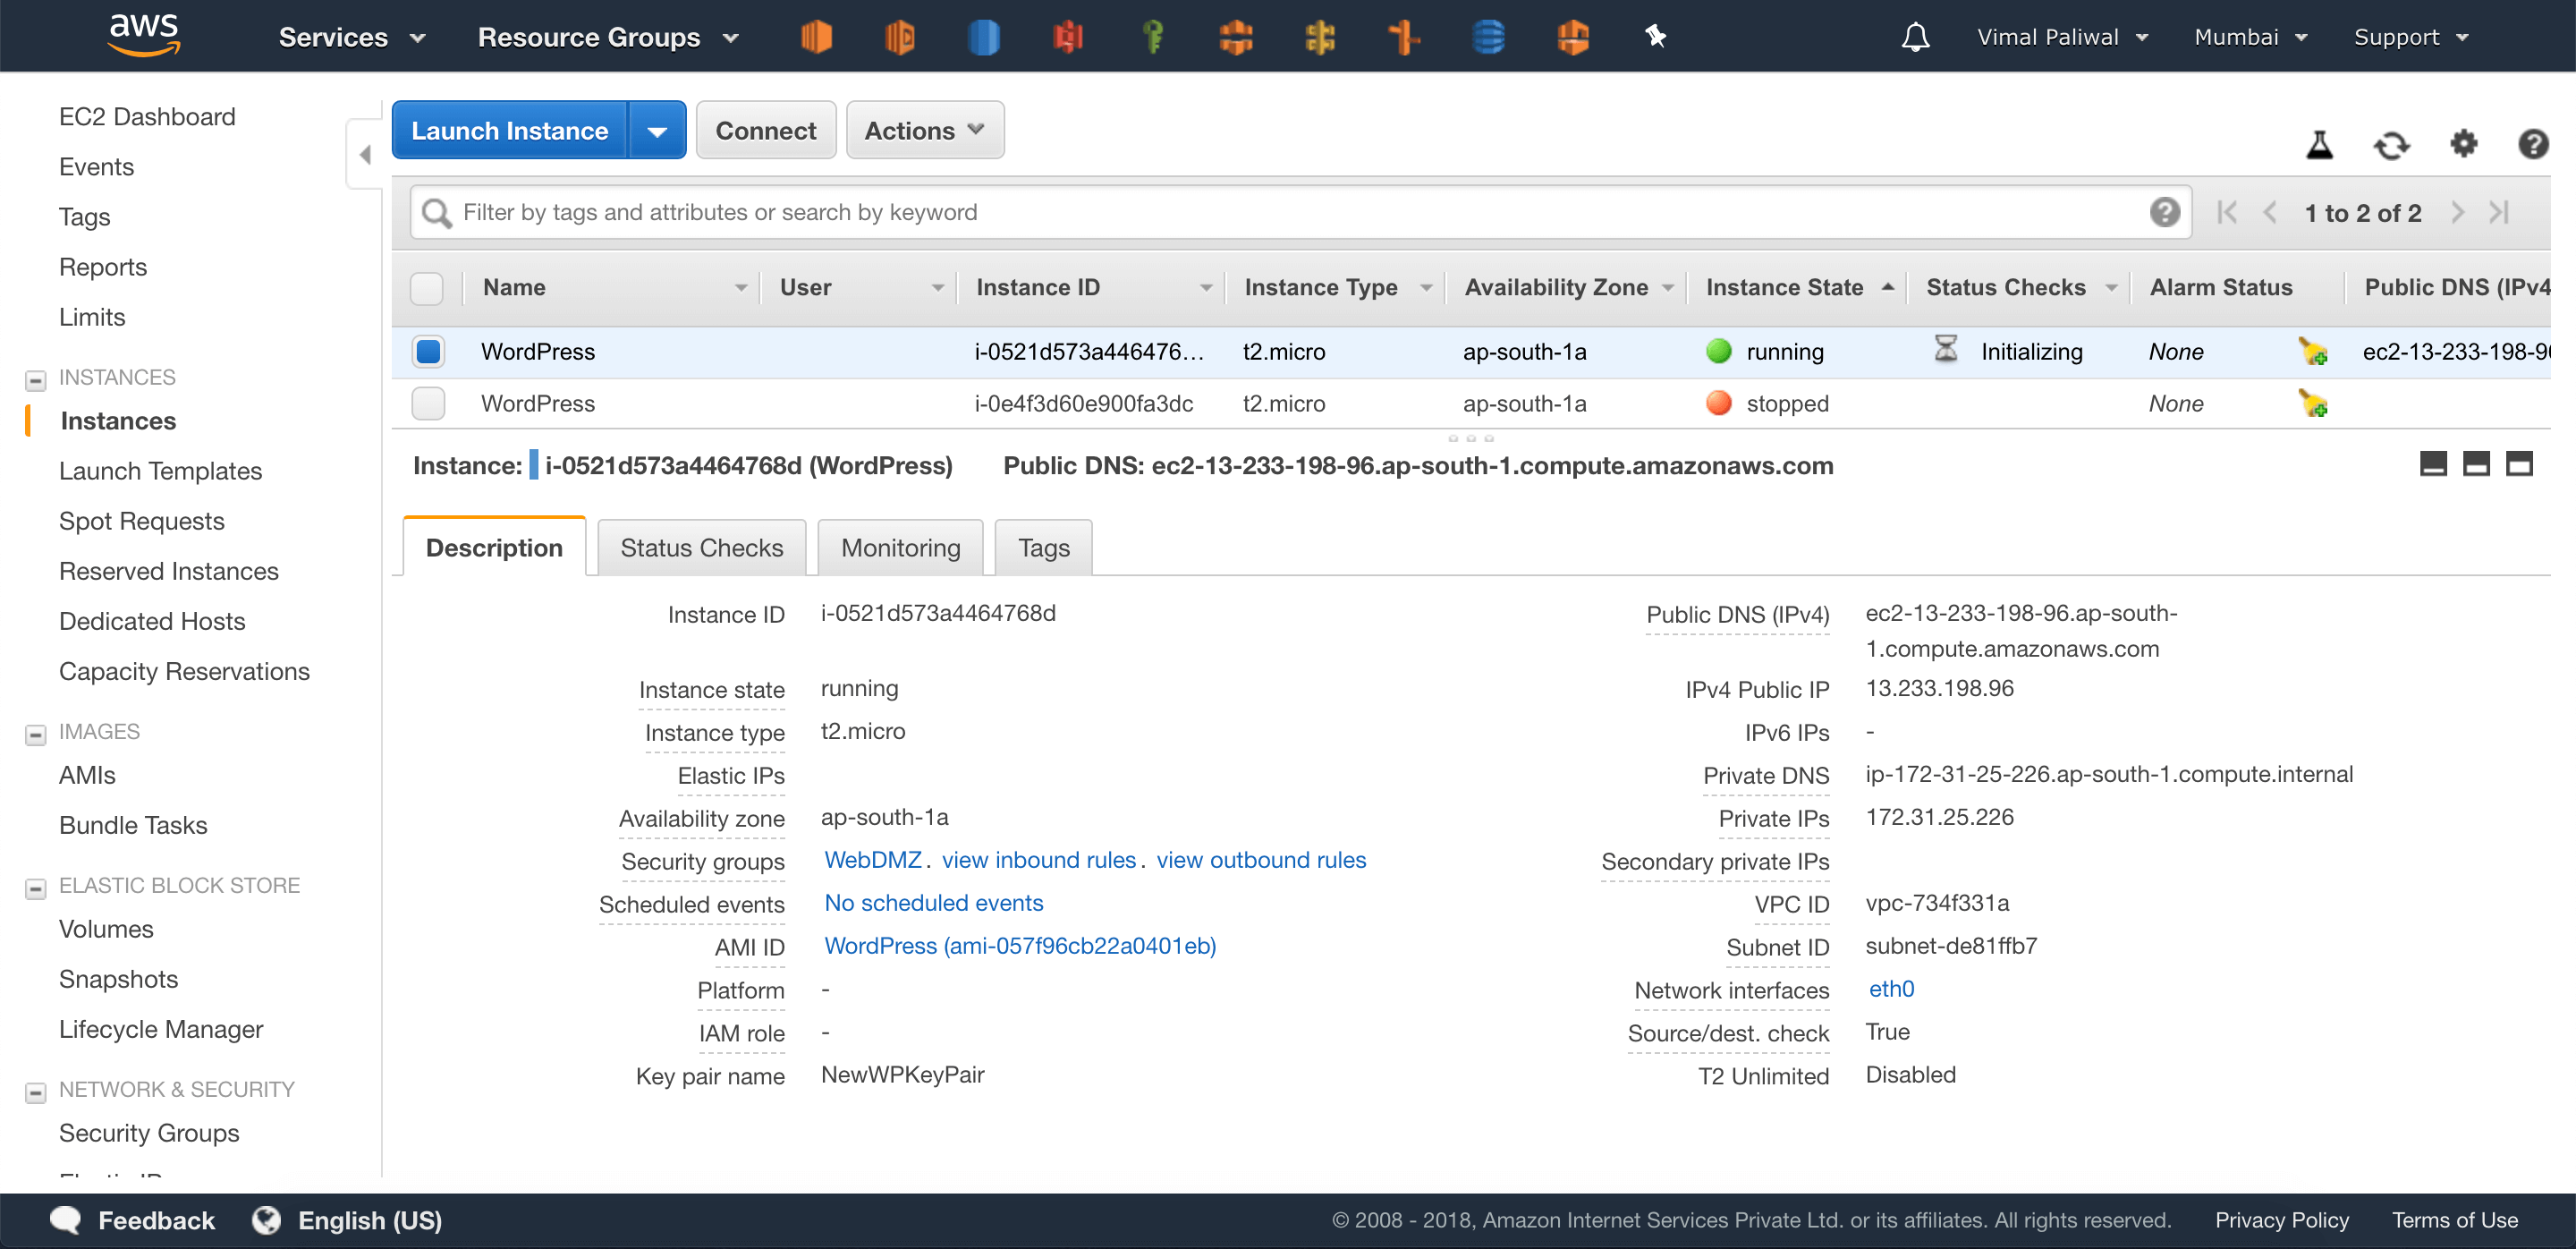This screenshot has width=2576, height=1249.
Task: Open the IAM green key shortcut icon
Action: (1152, 37)
